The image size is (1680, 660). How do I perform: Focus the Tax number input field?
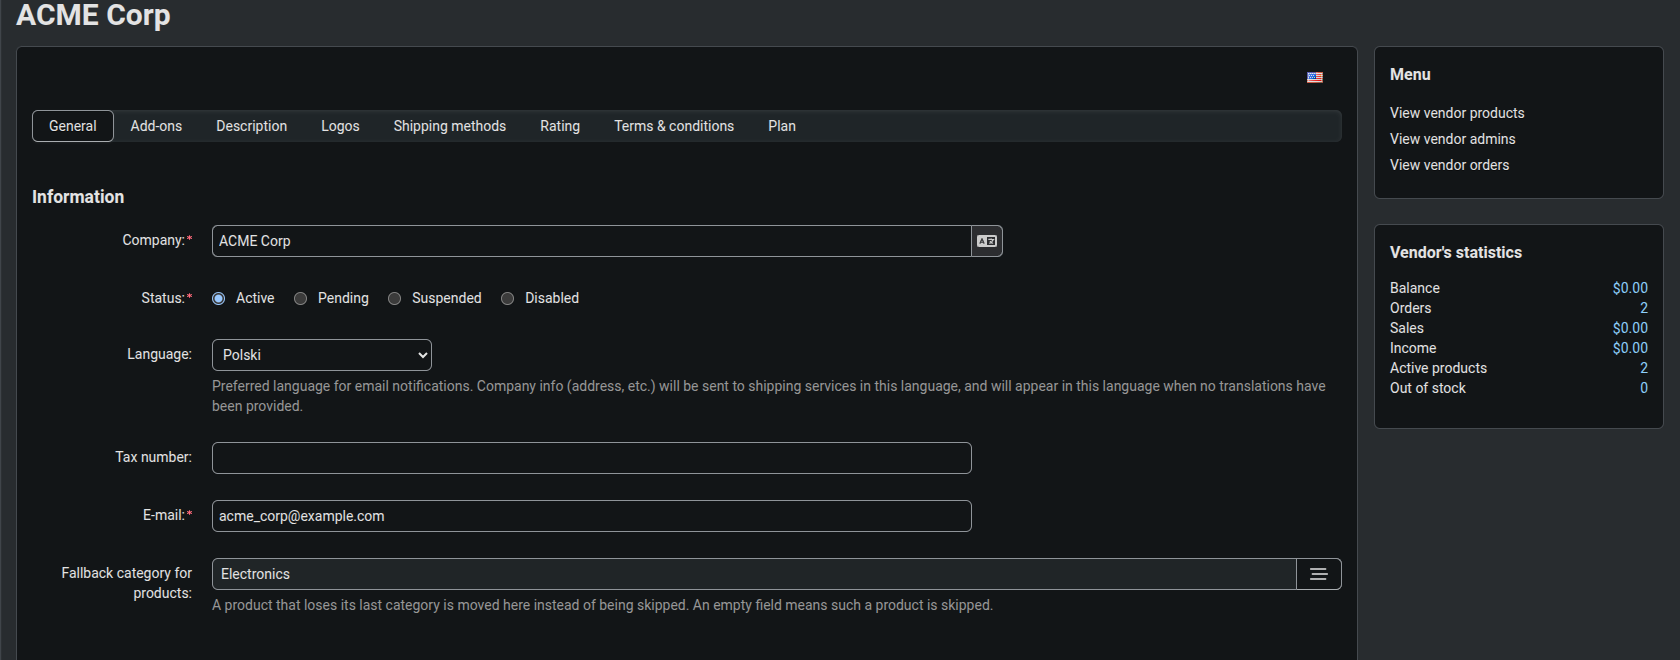[x=592, y=458]
